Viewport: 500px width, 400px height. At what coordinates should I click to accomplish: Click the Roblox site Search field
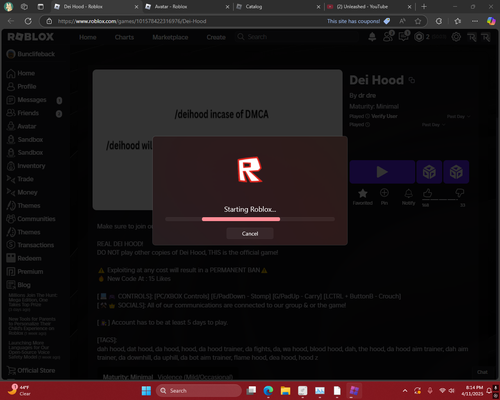(297, 37)
